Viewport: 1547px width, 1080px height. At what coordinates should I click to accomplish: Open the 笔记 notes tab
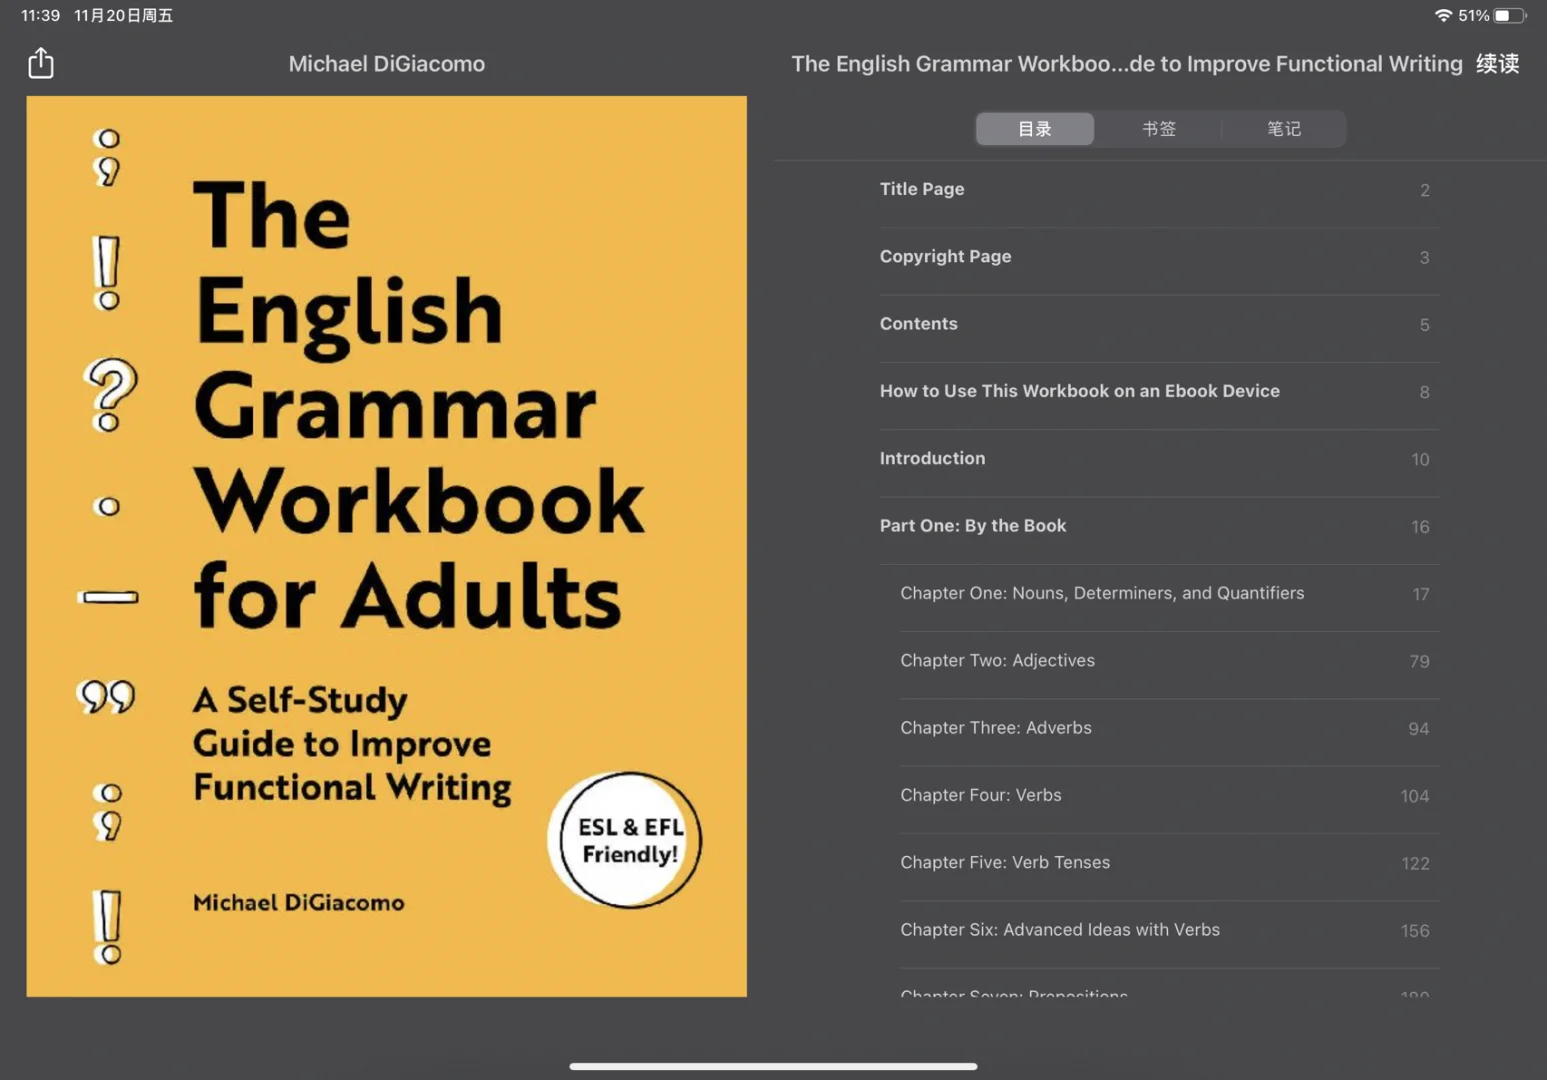pyautogui.click(x=1284, y=129)
